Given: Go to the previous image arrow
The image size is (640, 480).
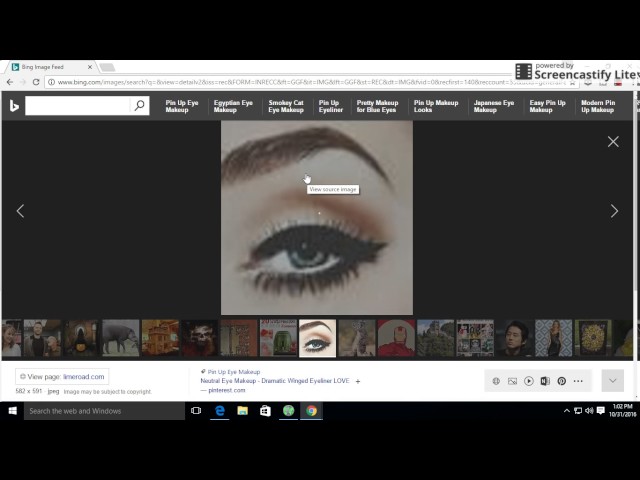Looking at the screenshot, I should tap(20, 211).
